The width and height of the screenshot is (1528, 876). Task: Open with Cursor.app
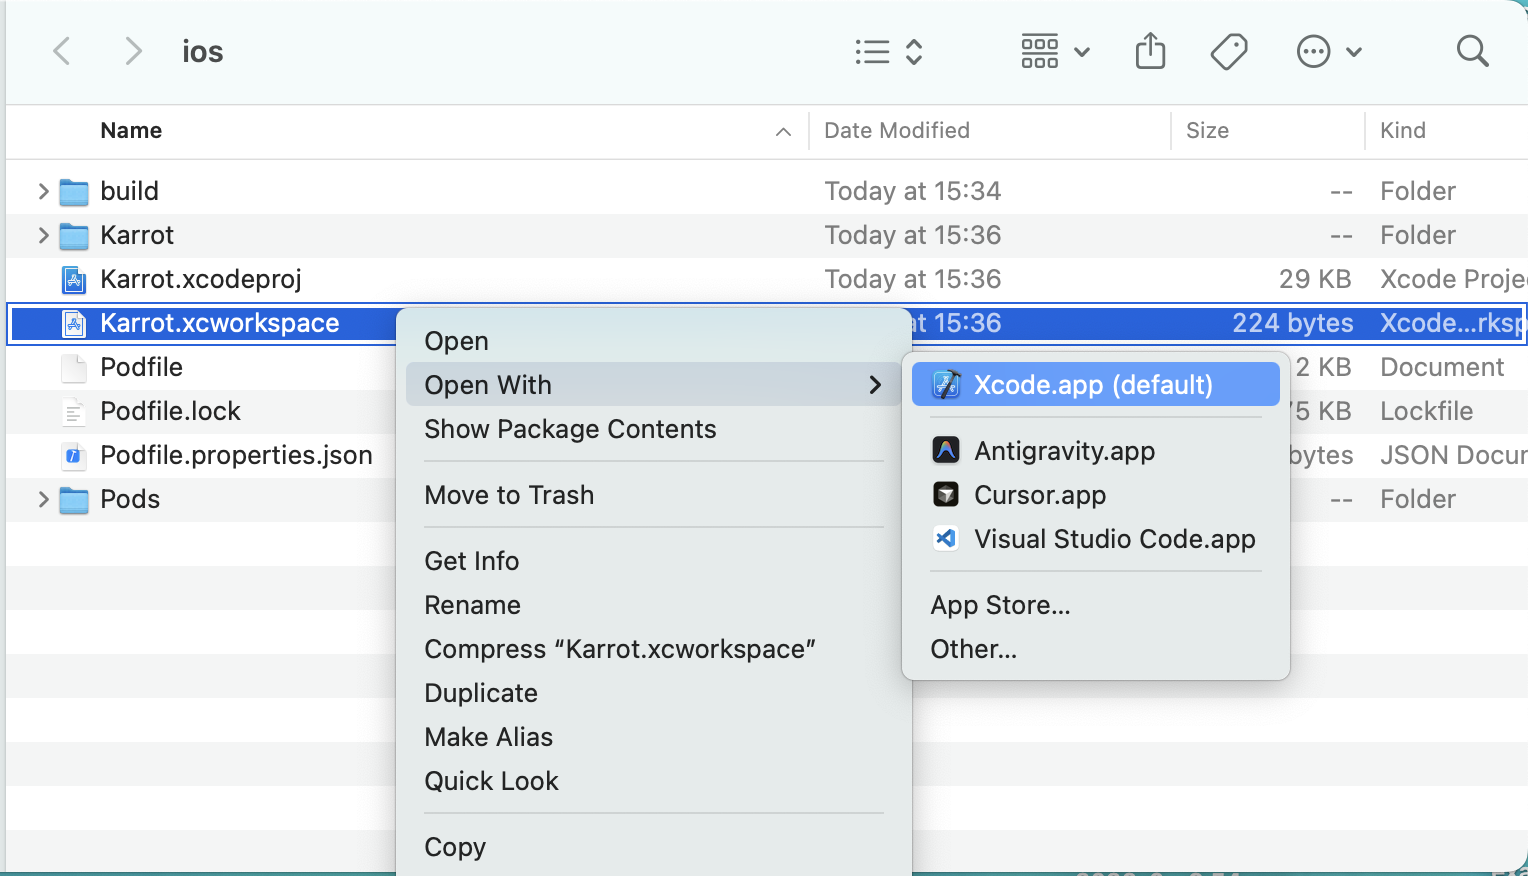tap(1095, 495)
